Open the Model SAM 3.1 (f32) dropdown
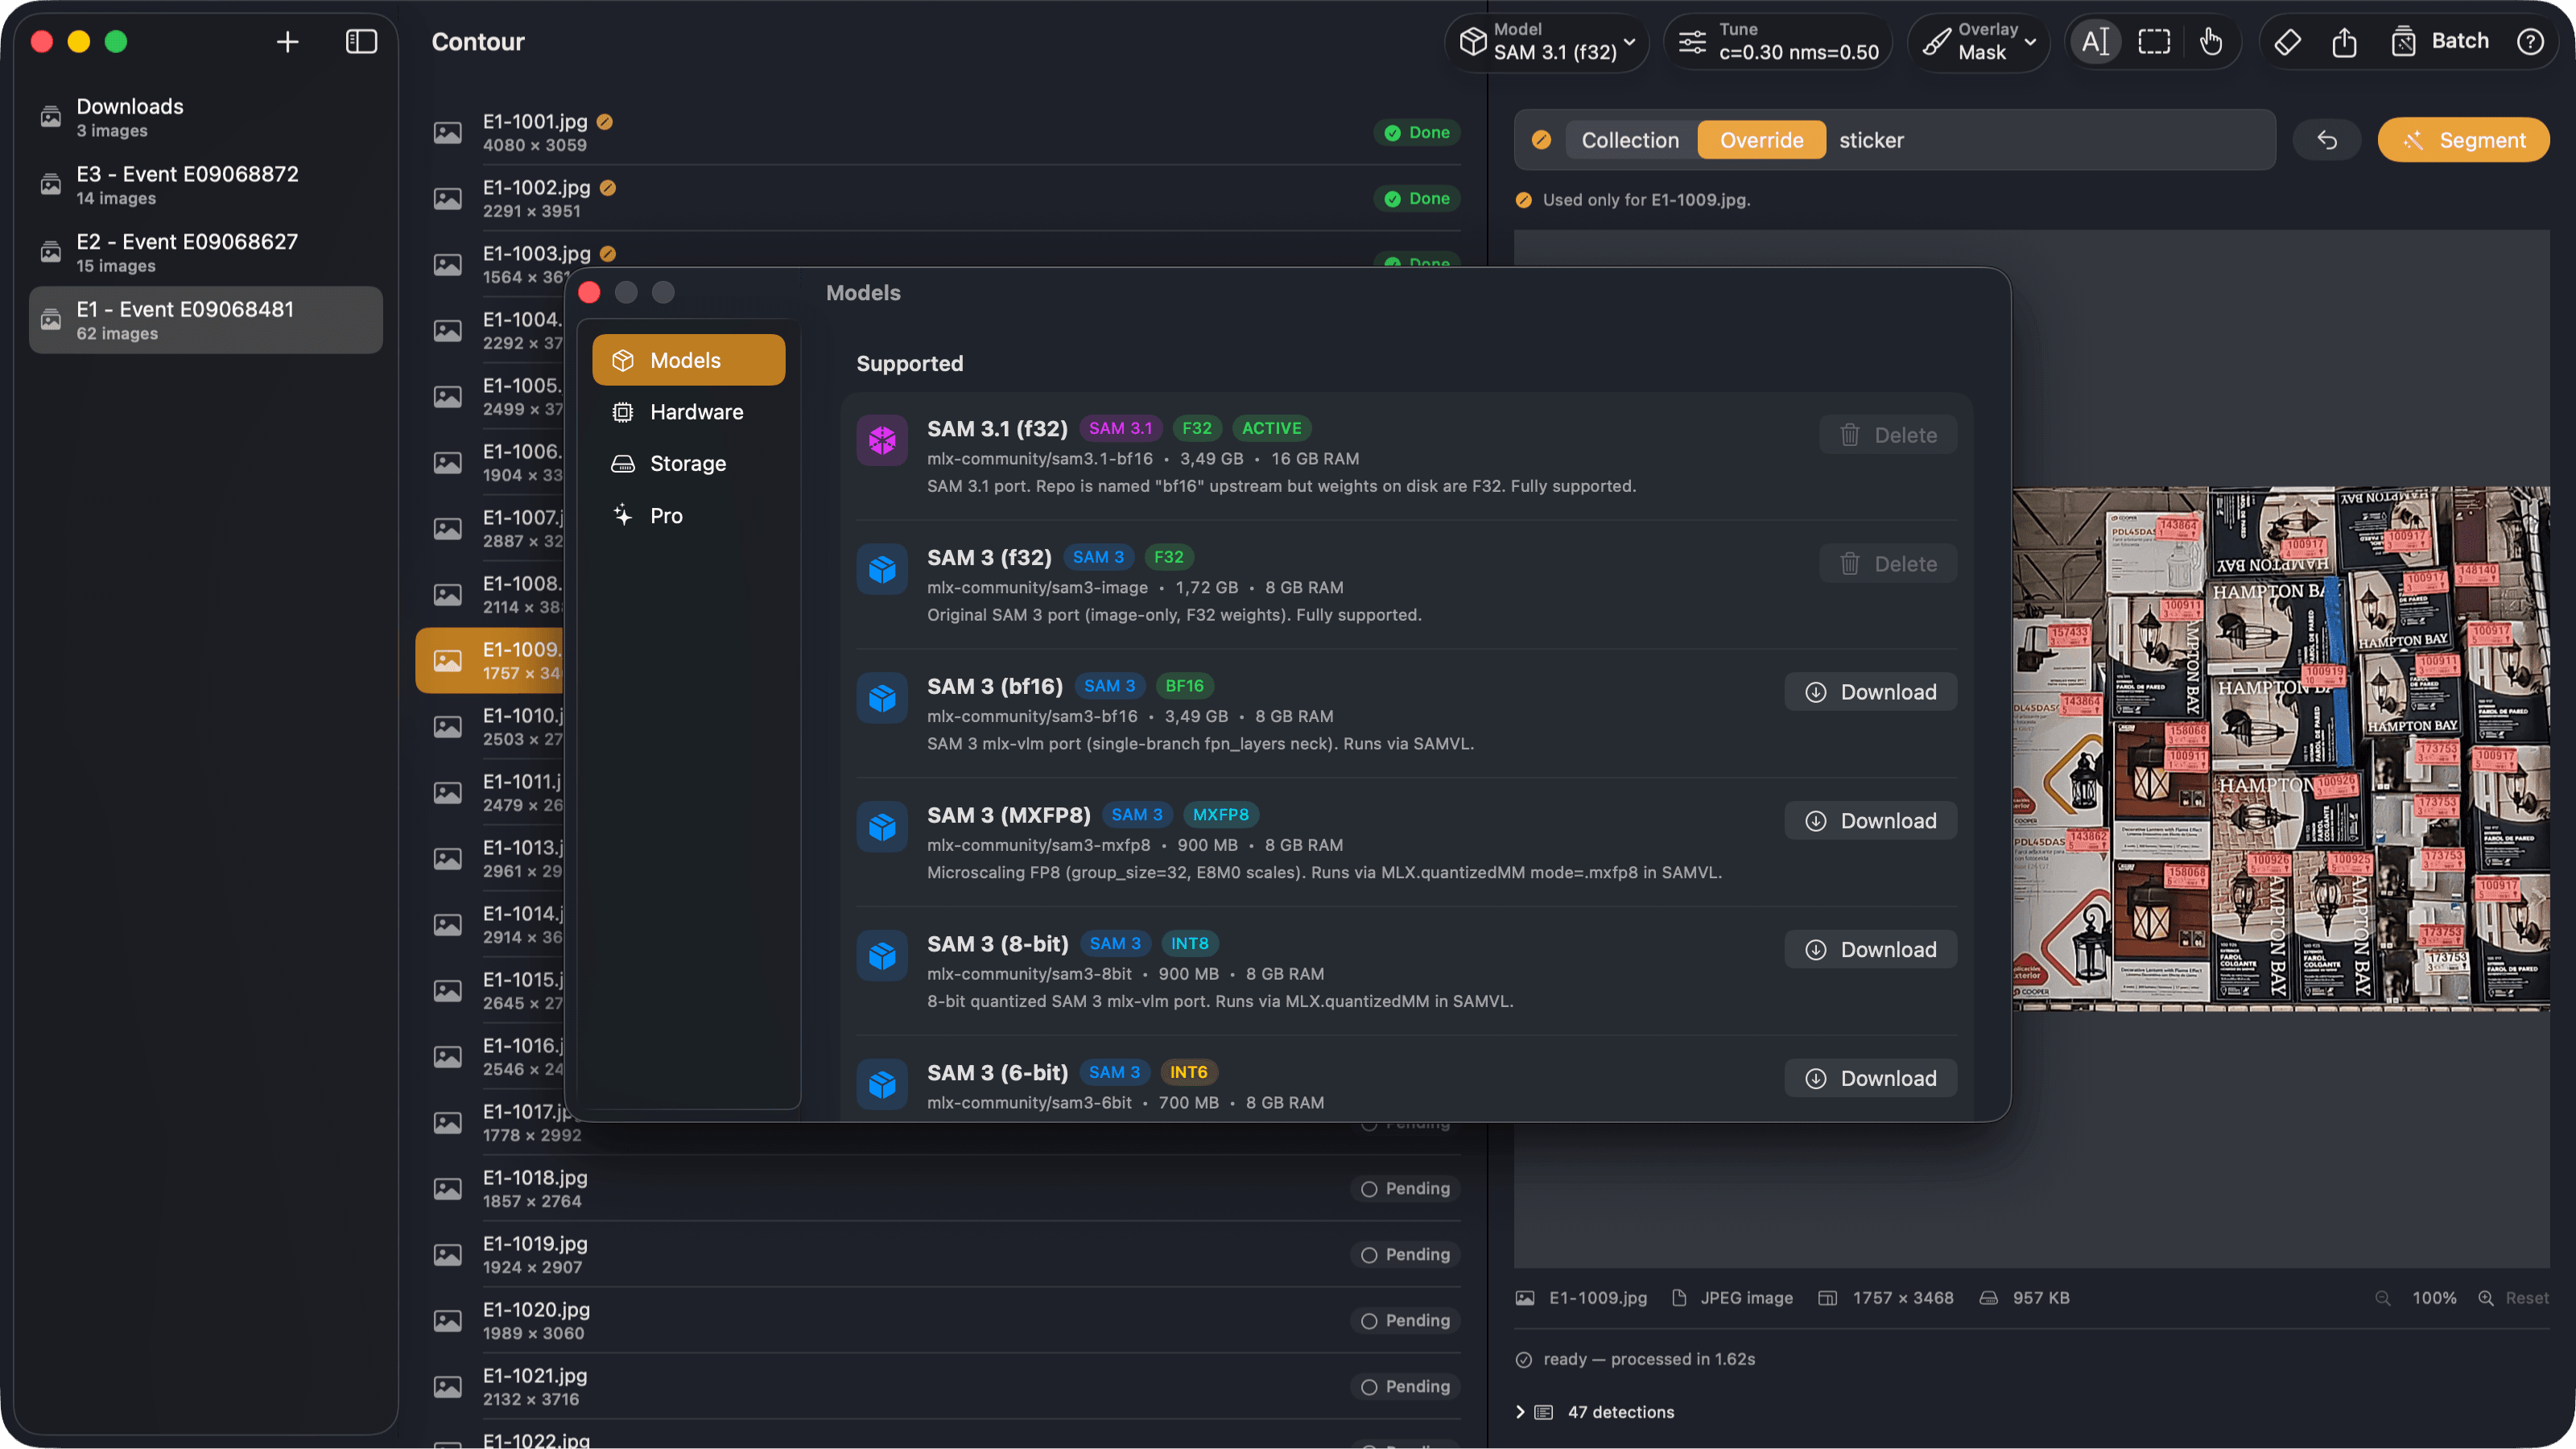2576x1449 pixels. pos(1547,42)
